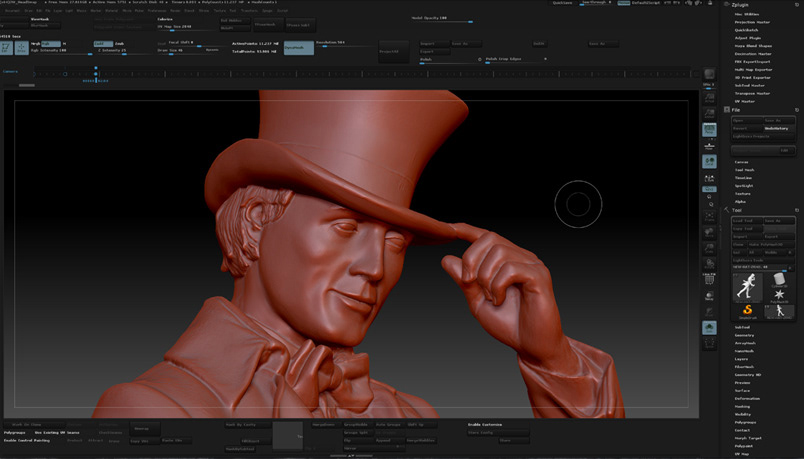
Task: Click the QuickSave button
Action: point(562,3)
